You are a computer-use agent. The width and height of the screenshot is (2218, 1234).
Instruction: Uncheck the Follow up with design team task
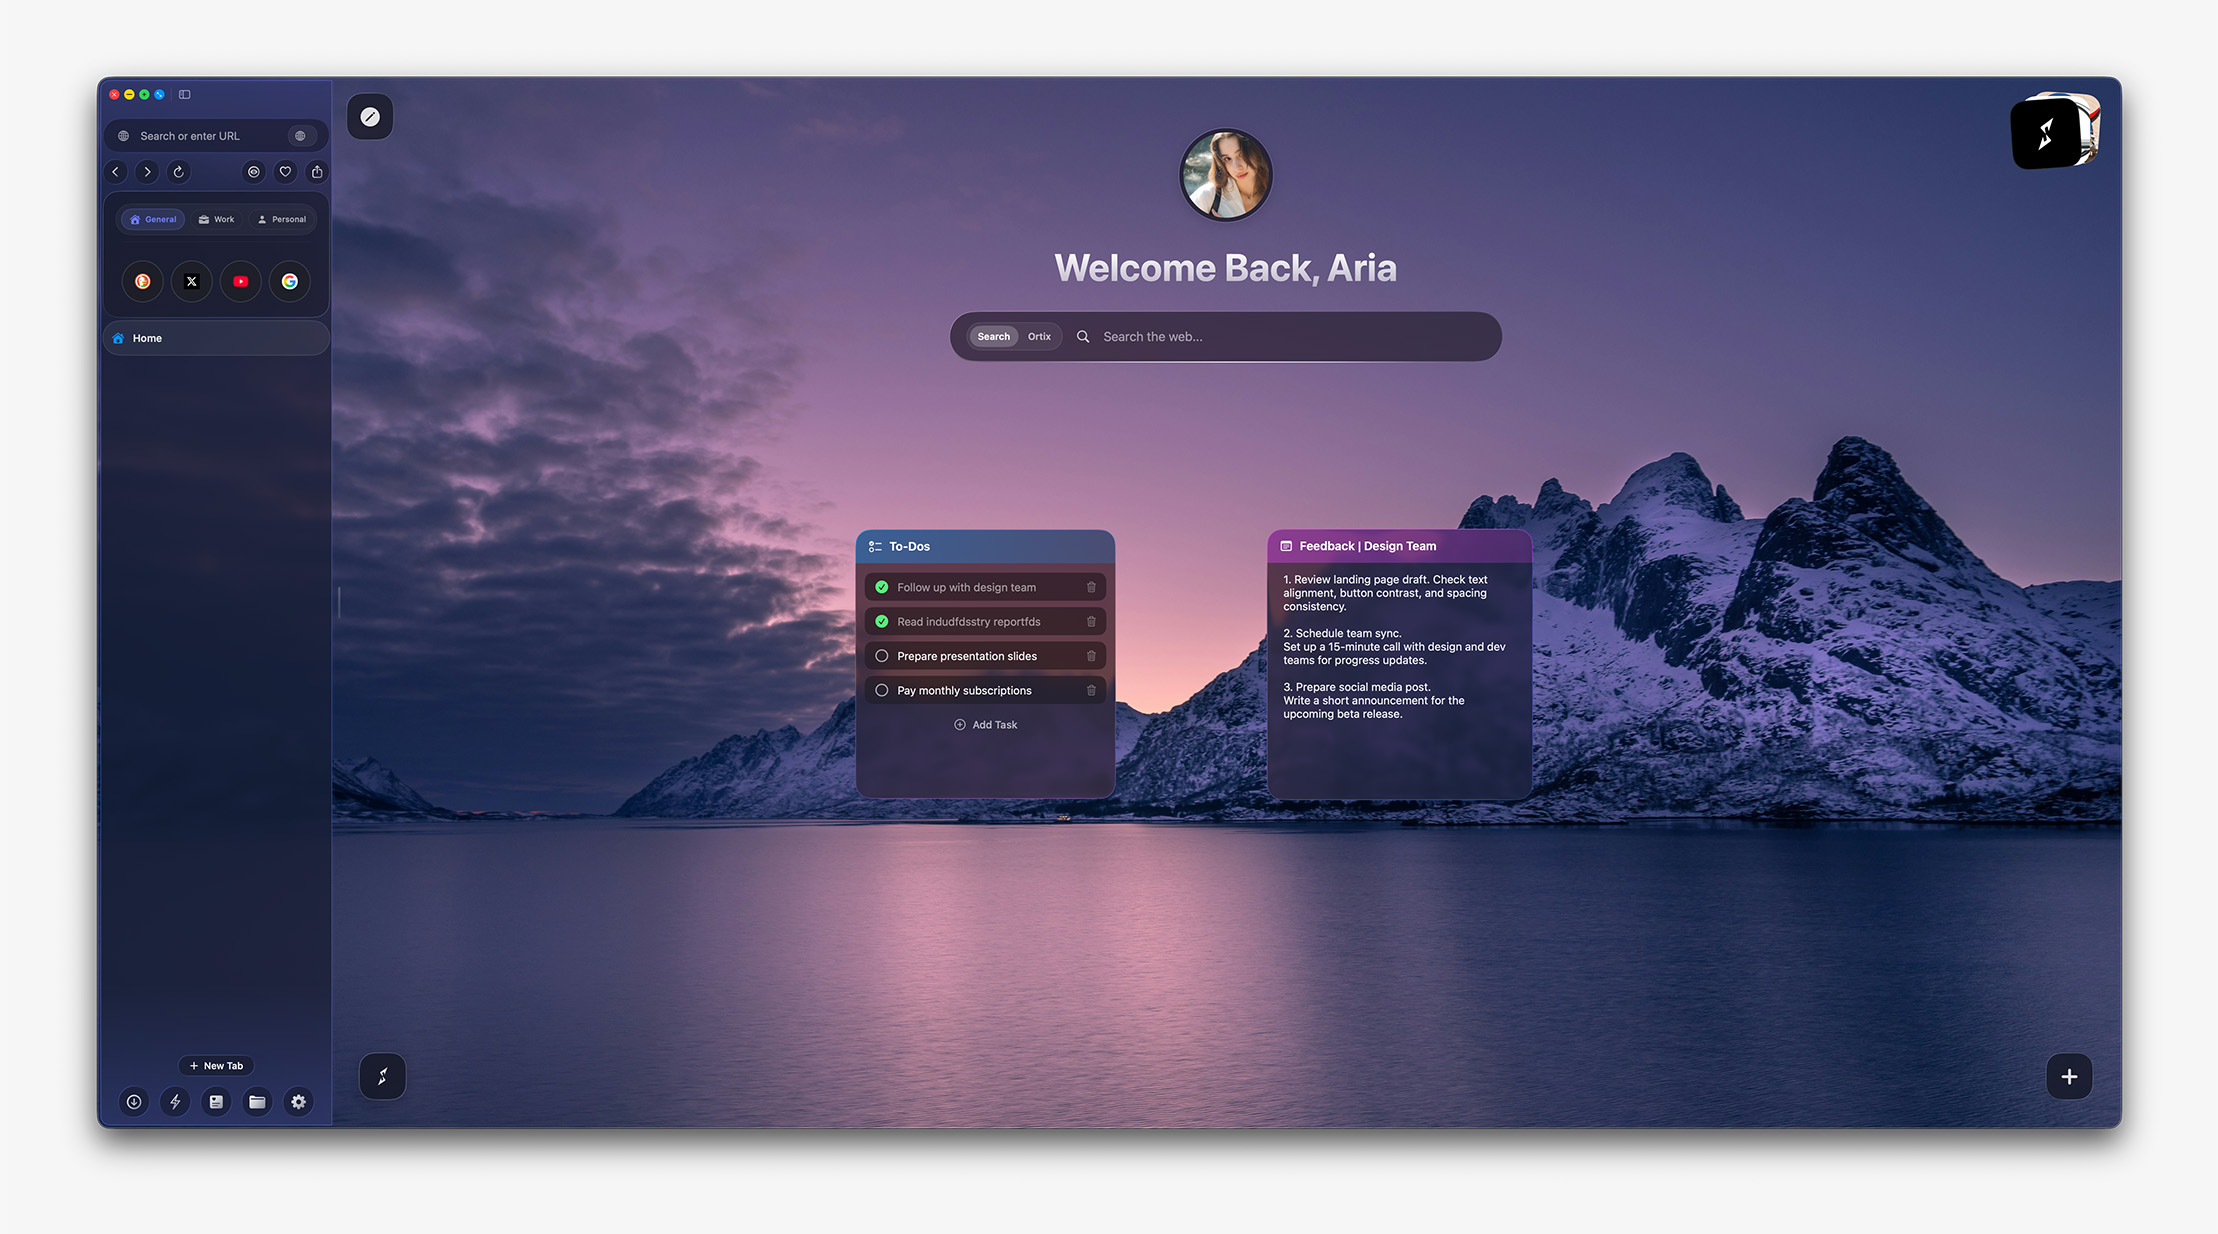(881, 587)
